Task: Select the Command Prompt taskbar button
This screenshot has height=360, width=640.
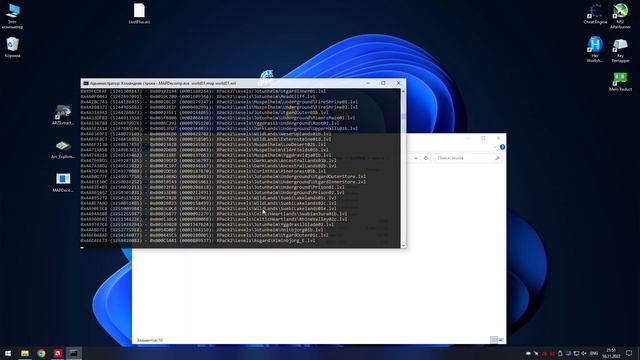Action: [74, 353]
